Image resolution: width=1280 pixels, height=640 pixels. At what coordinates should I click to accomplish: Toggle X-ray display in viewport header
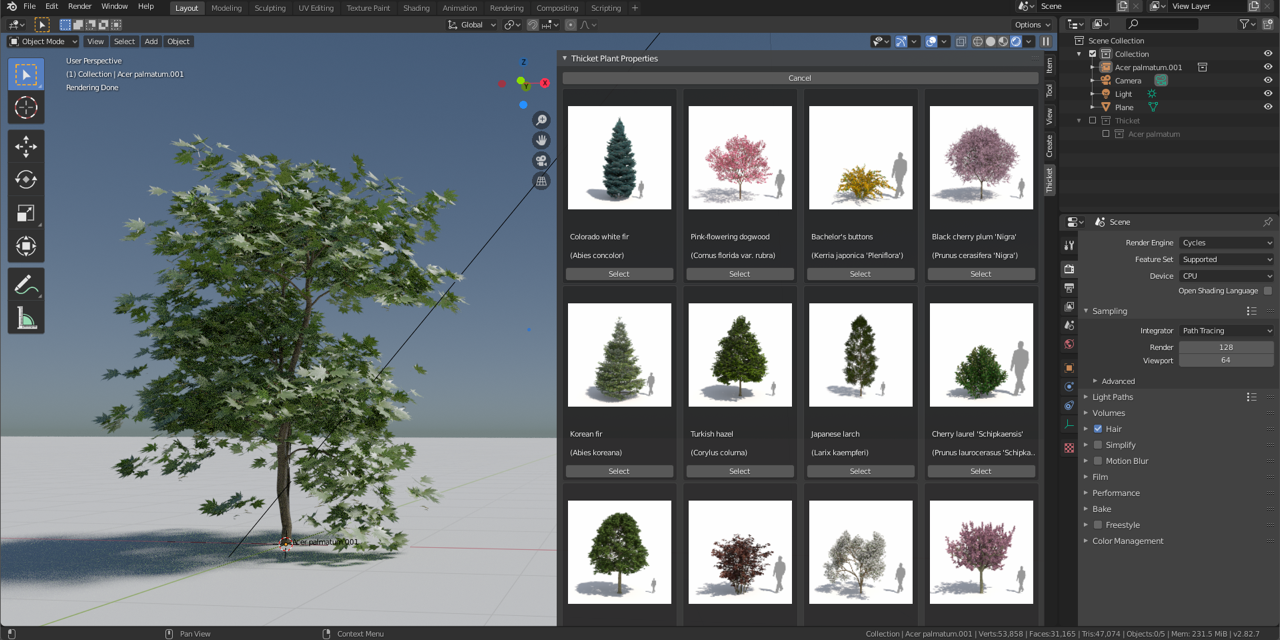tap(961, 42)
